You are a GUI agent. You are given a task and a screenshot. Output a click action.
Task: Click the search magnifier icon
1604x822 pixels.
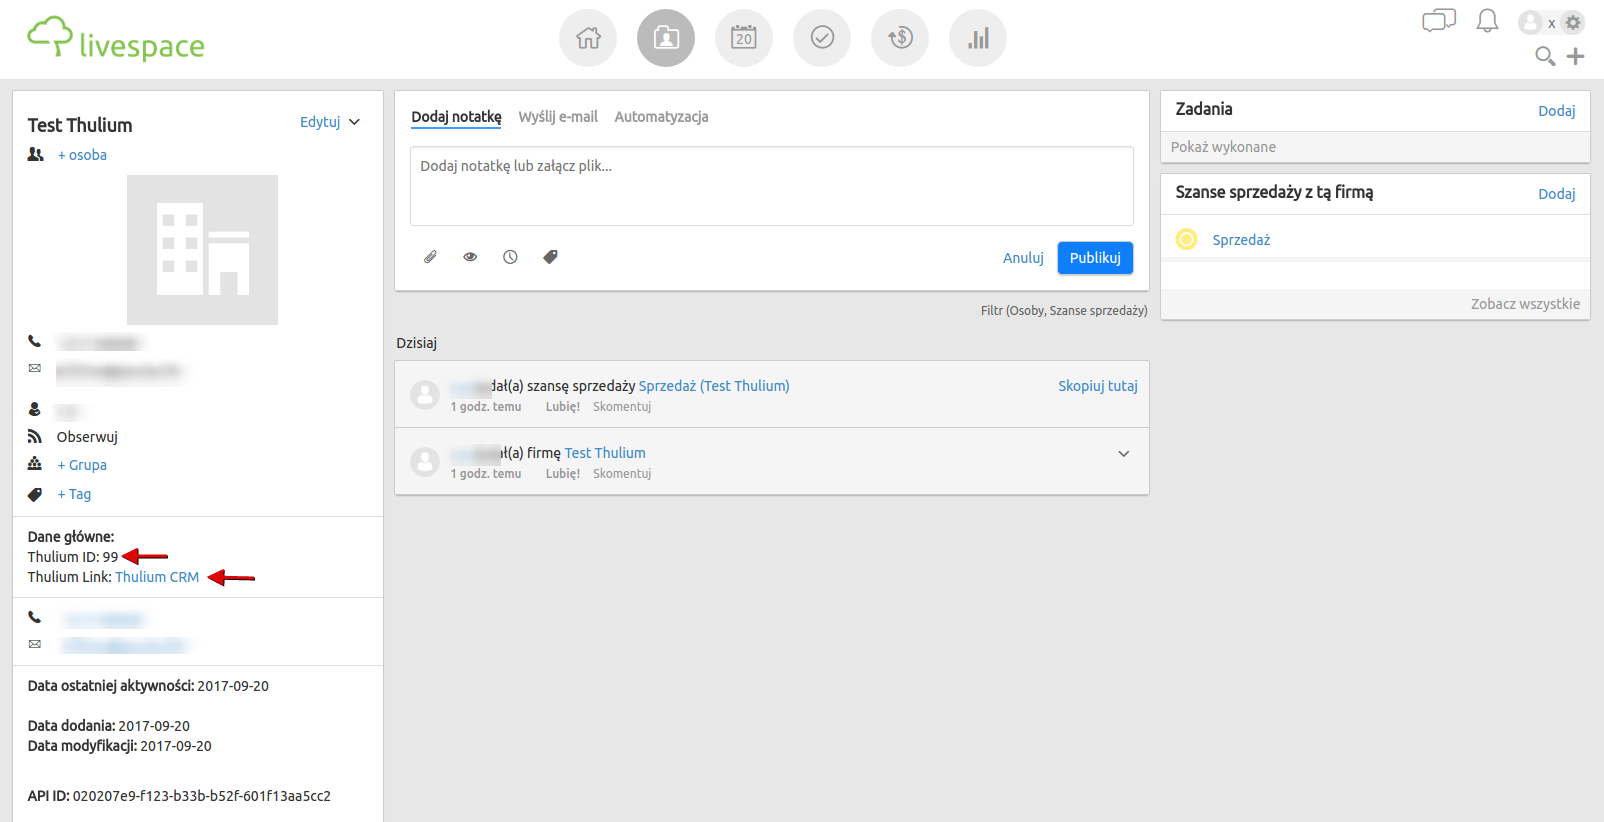(x=1545, y=56)
